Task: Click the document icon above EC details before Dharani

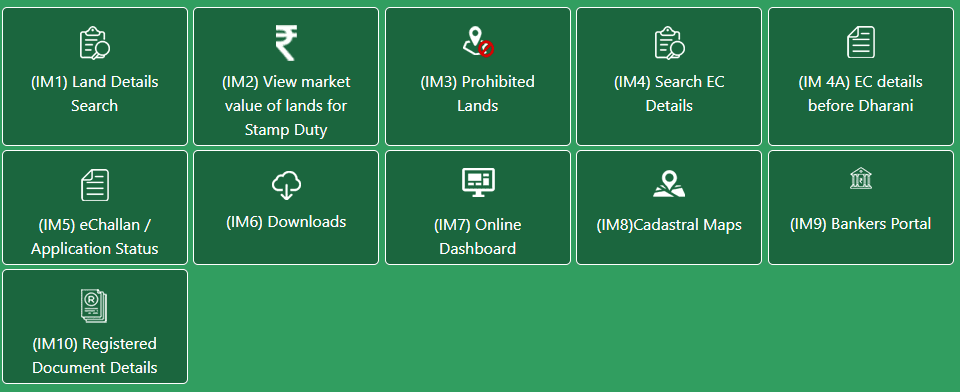Action: click(x=861, y=43)
